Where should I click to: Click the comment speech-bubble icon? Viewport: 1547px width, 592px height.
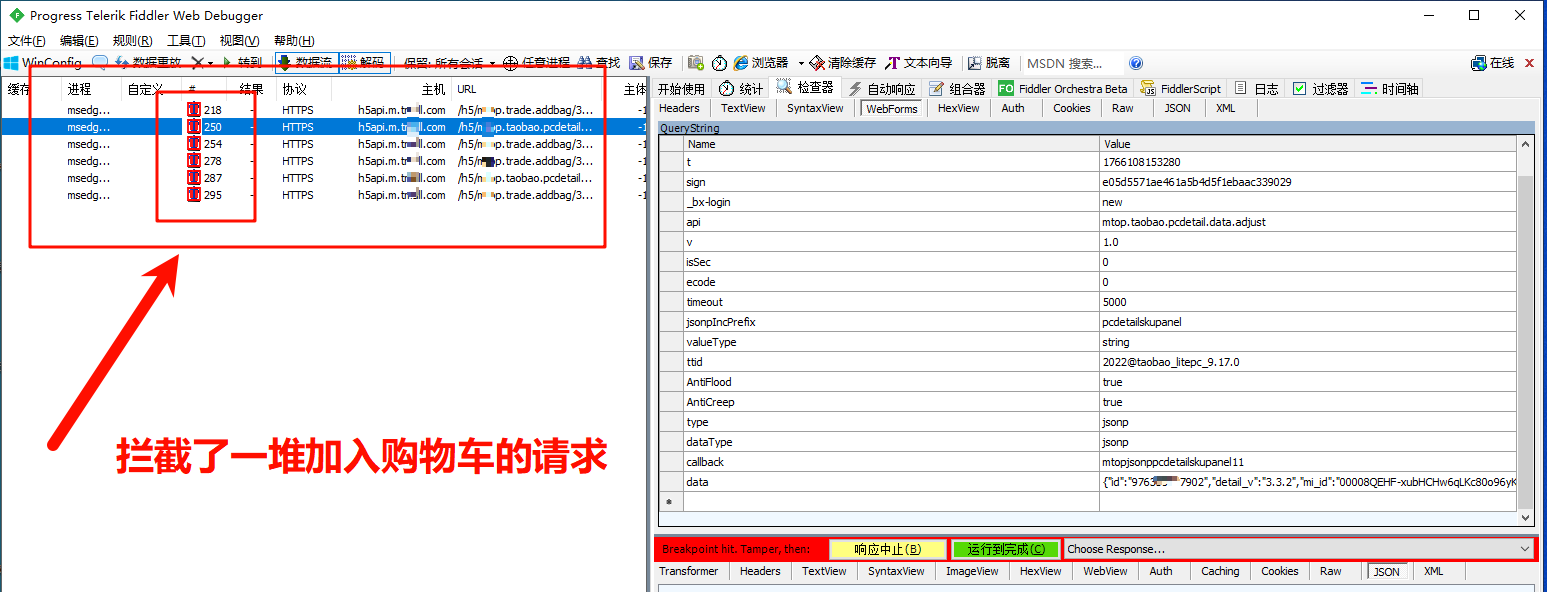(100, 63)
